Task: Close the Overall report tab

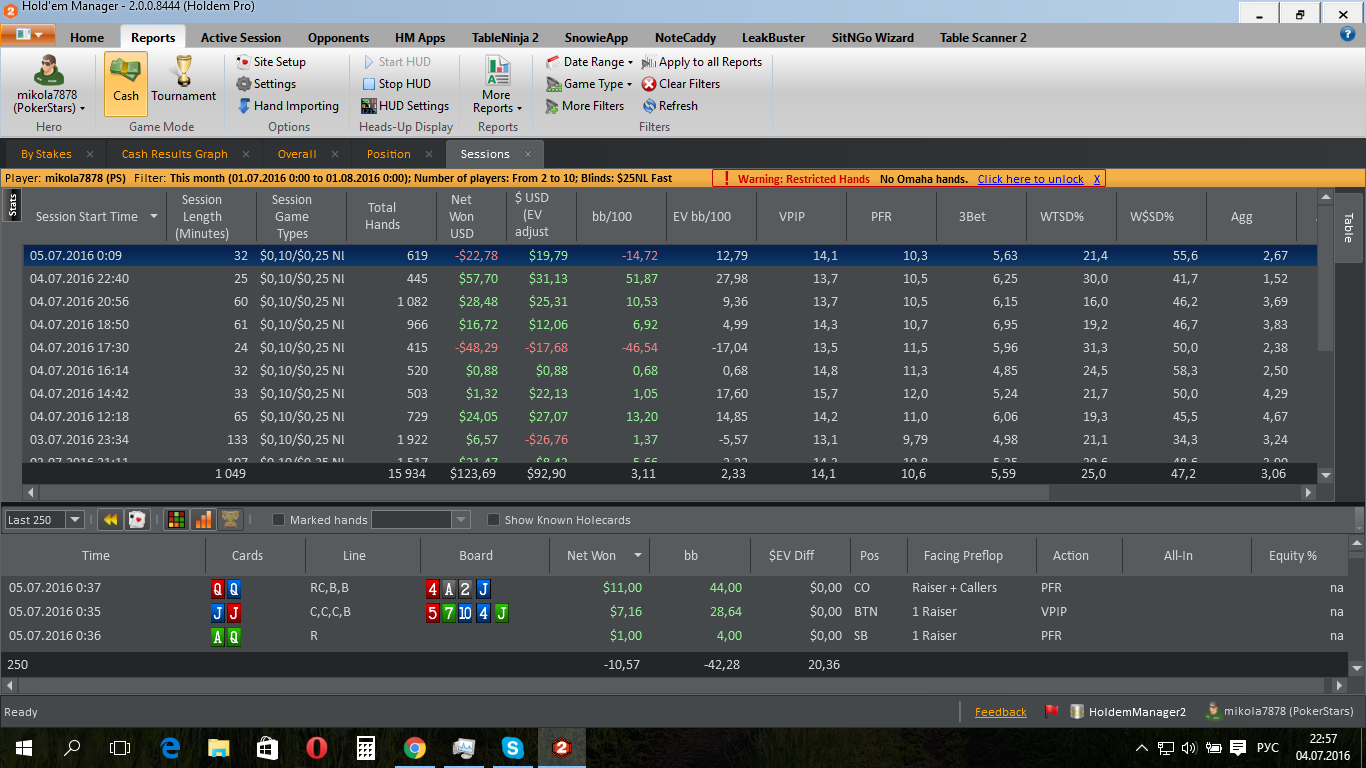Action: coord(334,154)
